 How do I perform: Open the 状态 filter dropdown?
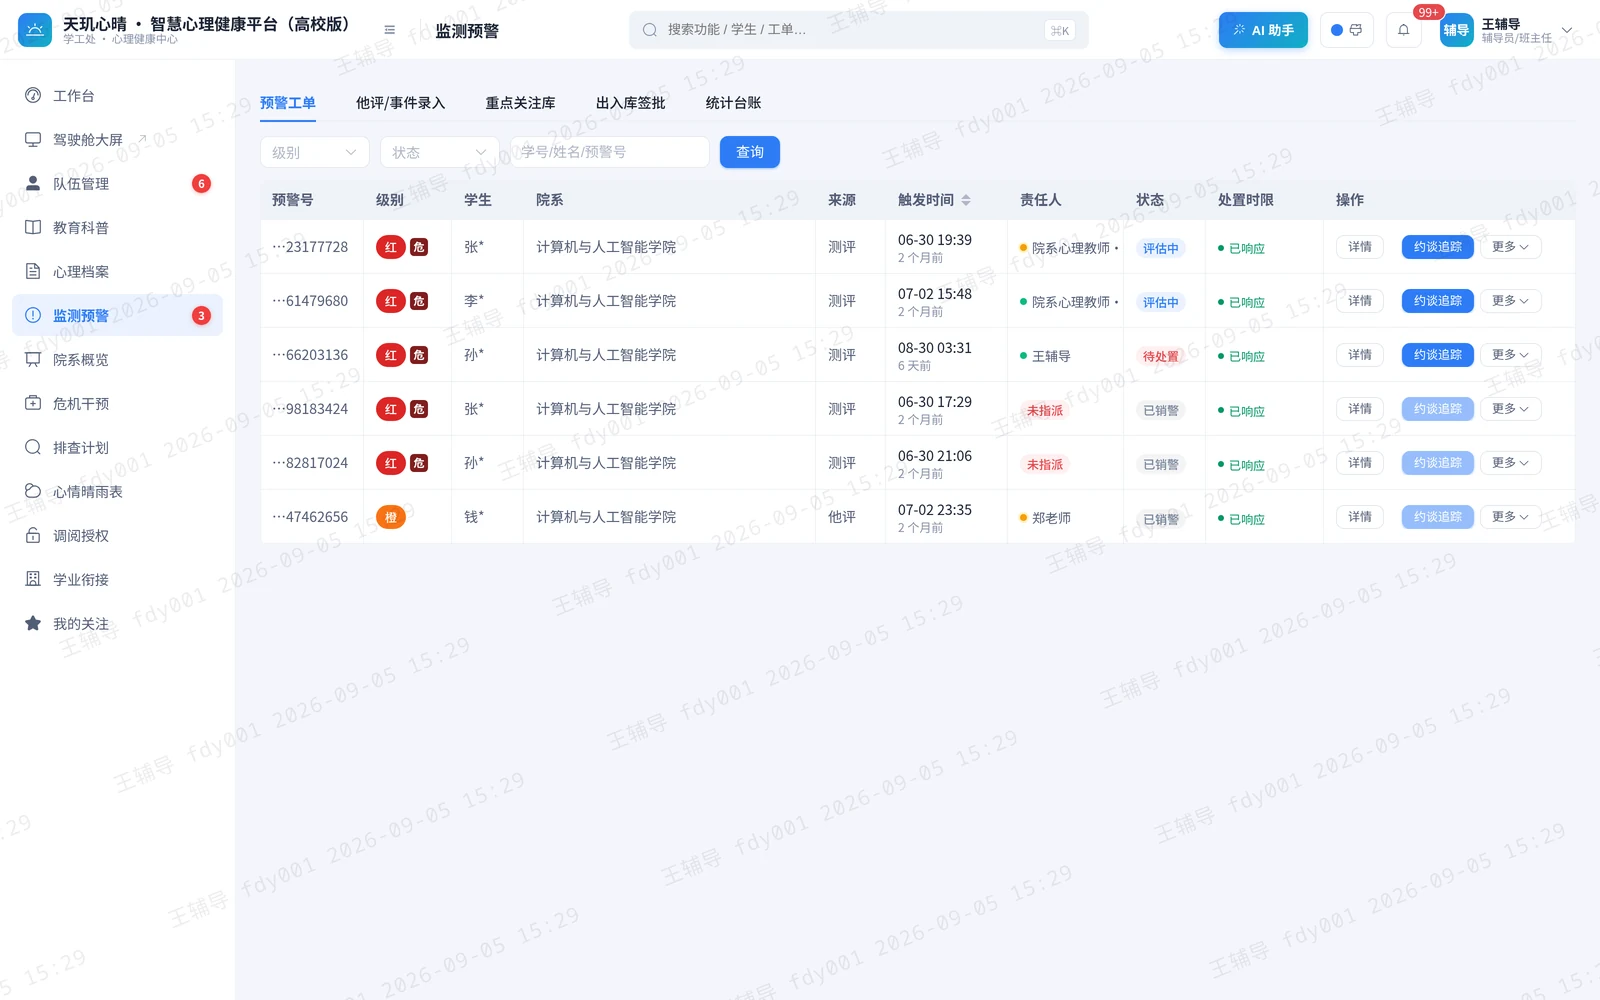pos(440,152)
